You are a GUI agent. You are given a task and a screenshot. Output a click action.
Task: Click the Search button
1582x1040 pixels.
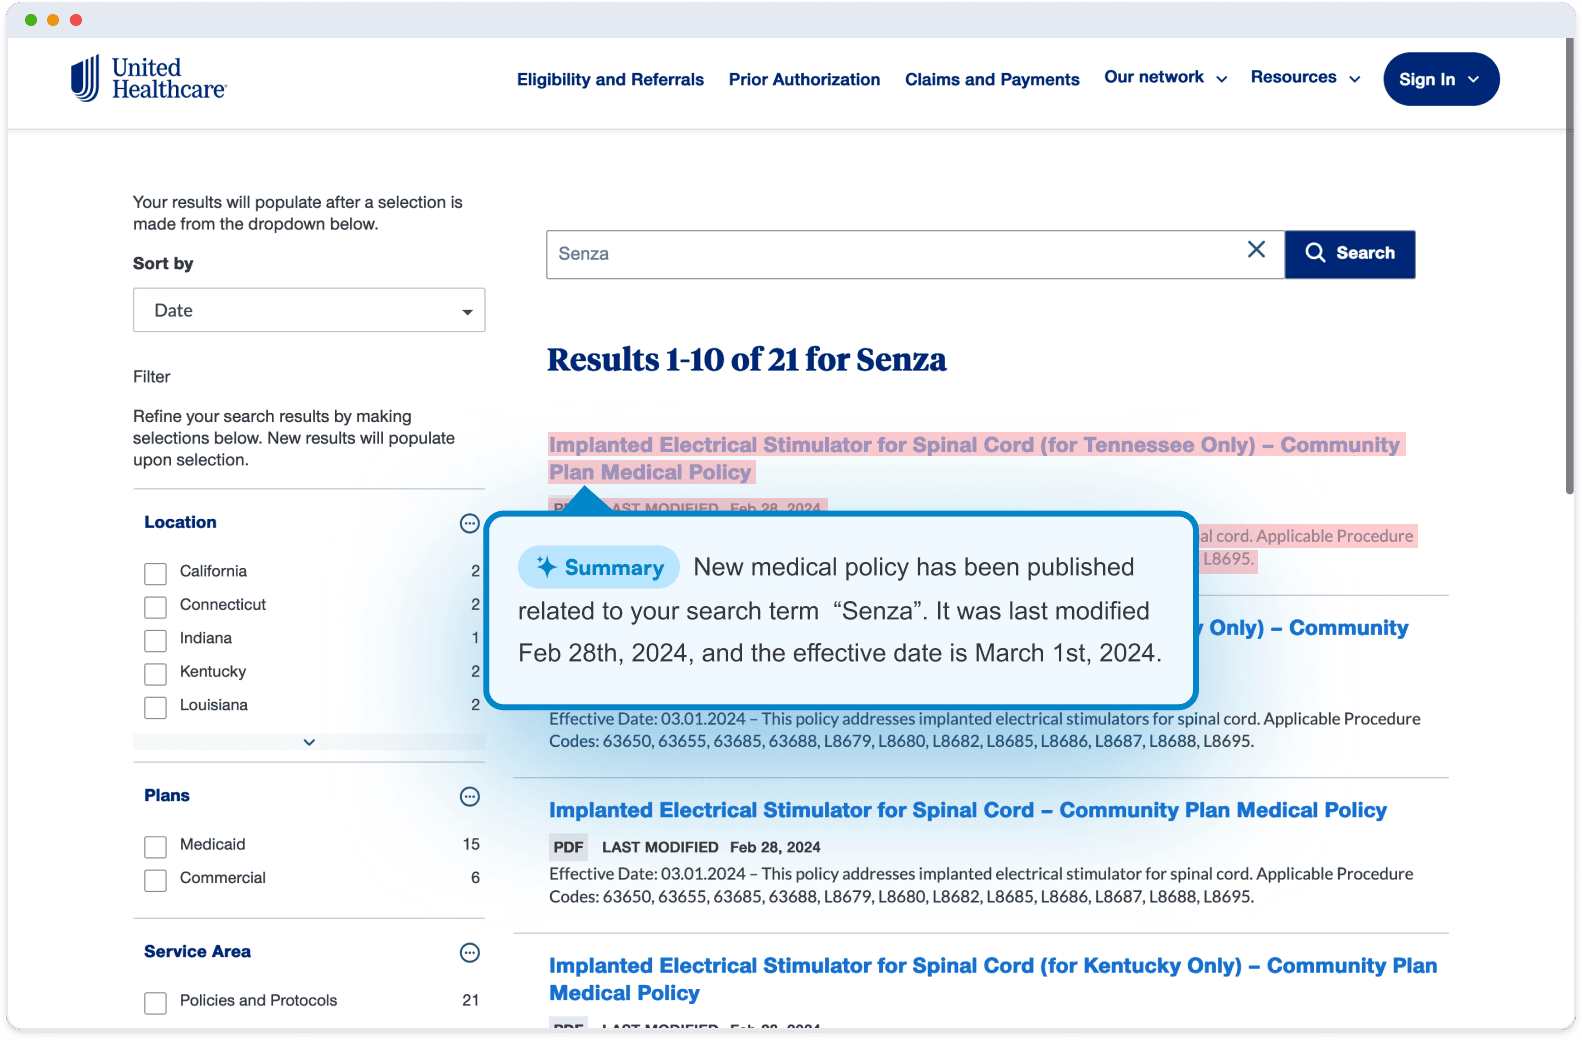[x=1350, y=254]
